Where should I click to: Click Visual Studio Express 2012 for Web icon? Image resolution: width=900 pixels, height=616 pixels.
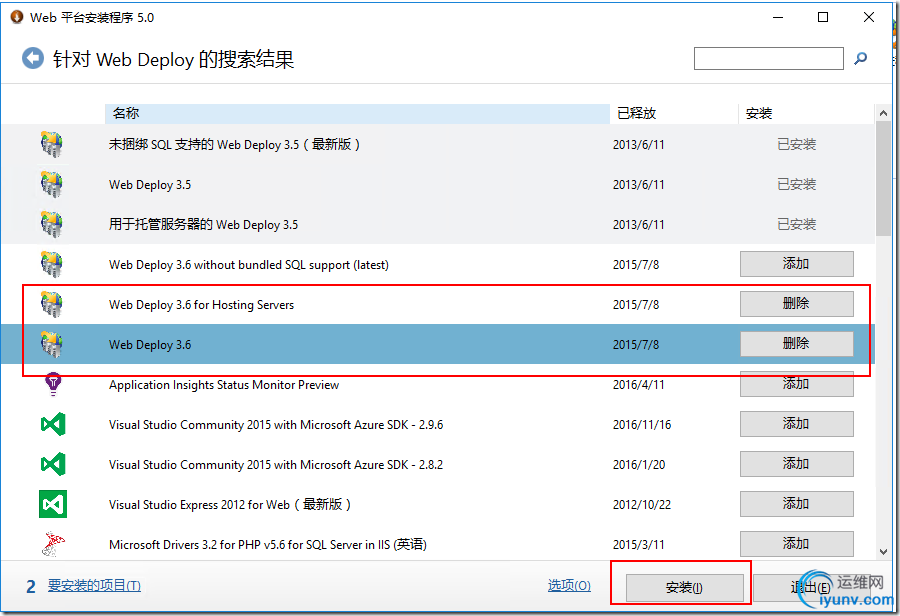[x=53, y=504]
